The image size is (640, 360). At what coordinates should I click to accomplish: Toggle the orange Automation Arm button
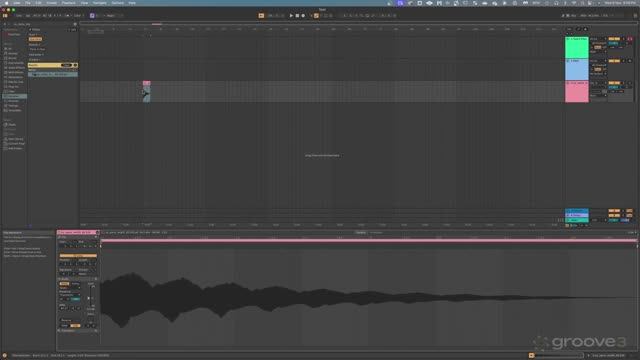(316, 16)
